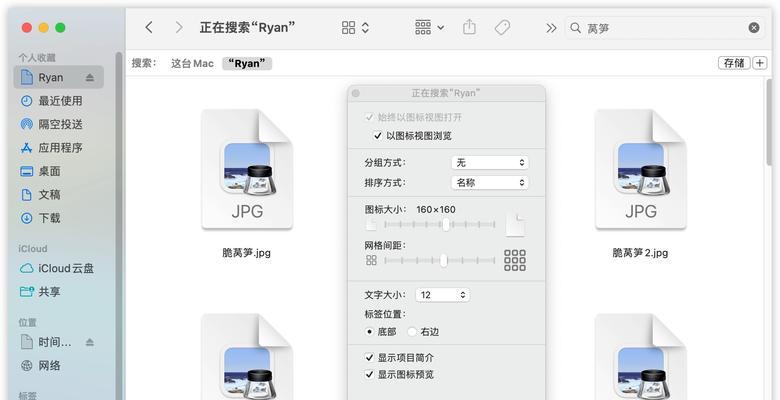Clear the search text with the x button

point(754,28)
